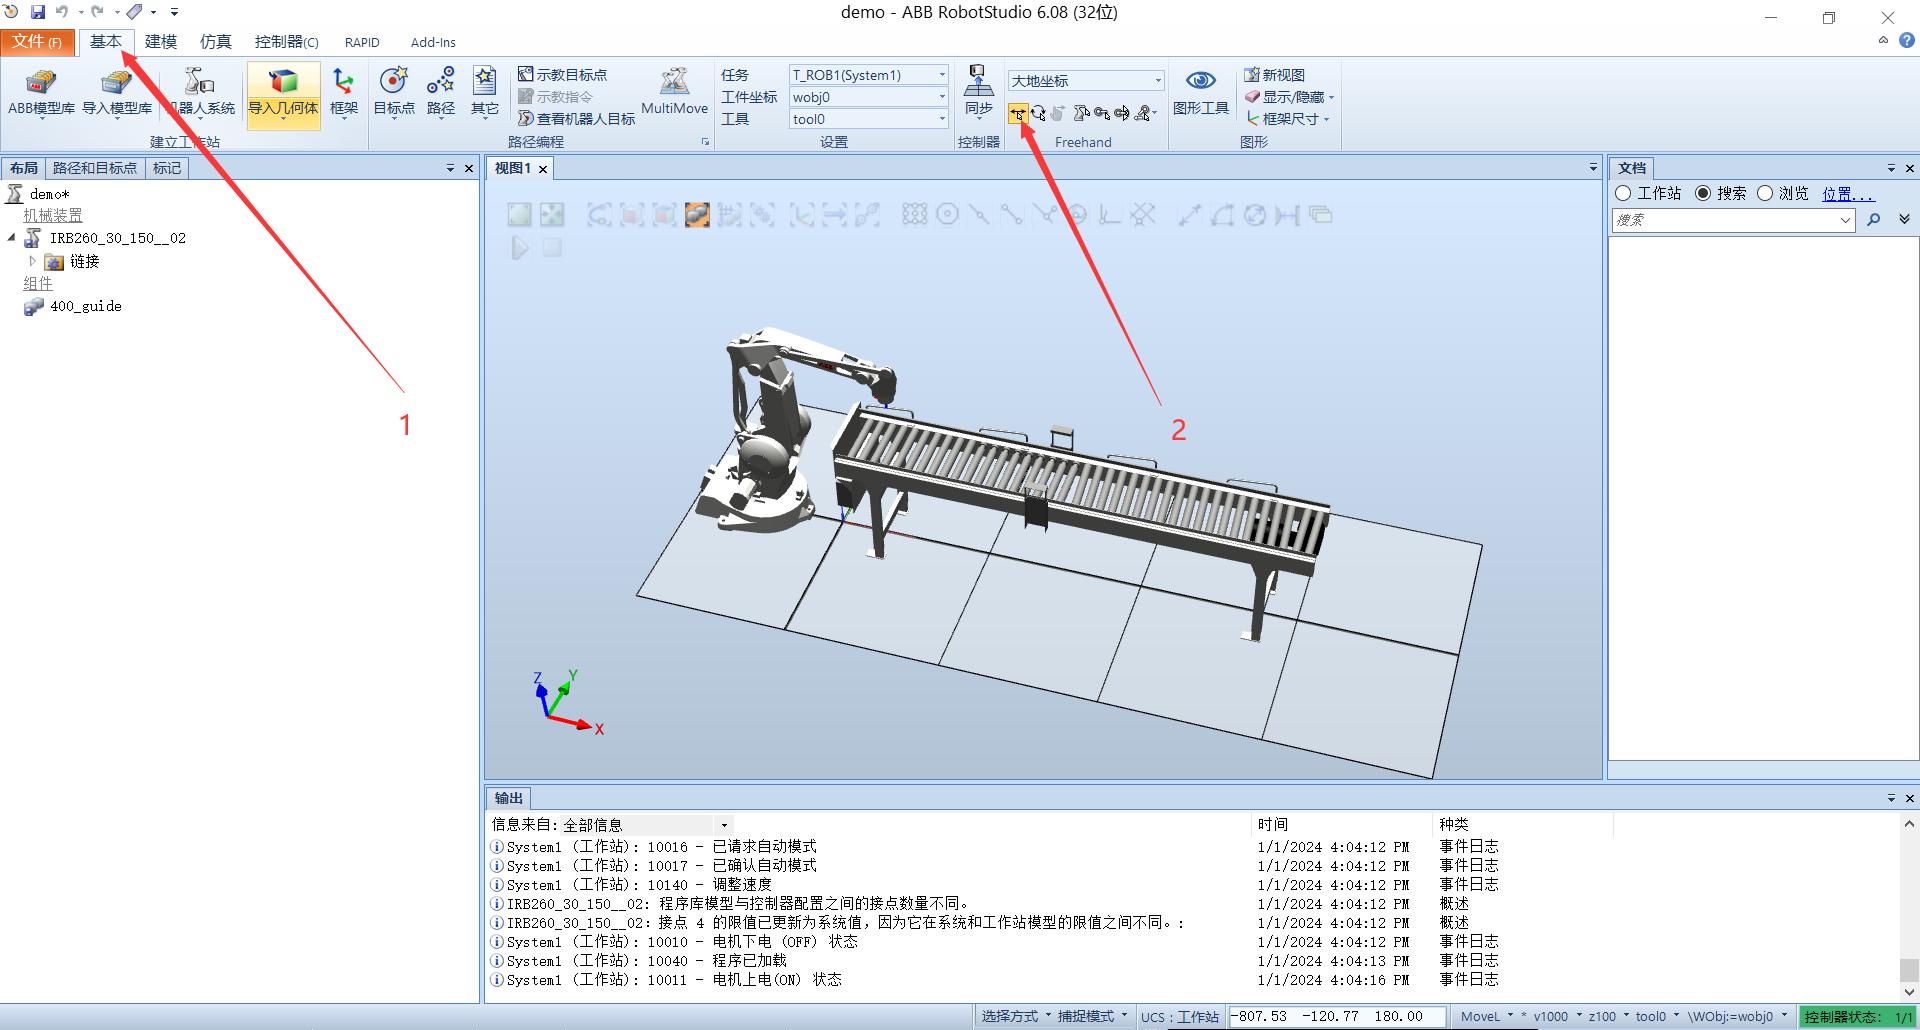Viewport: 1920px width, 1030px height.
Task: Toggle the curve selection level icon
Action: click(601, 214)
